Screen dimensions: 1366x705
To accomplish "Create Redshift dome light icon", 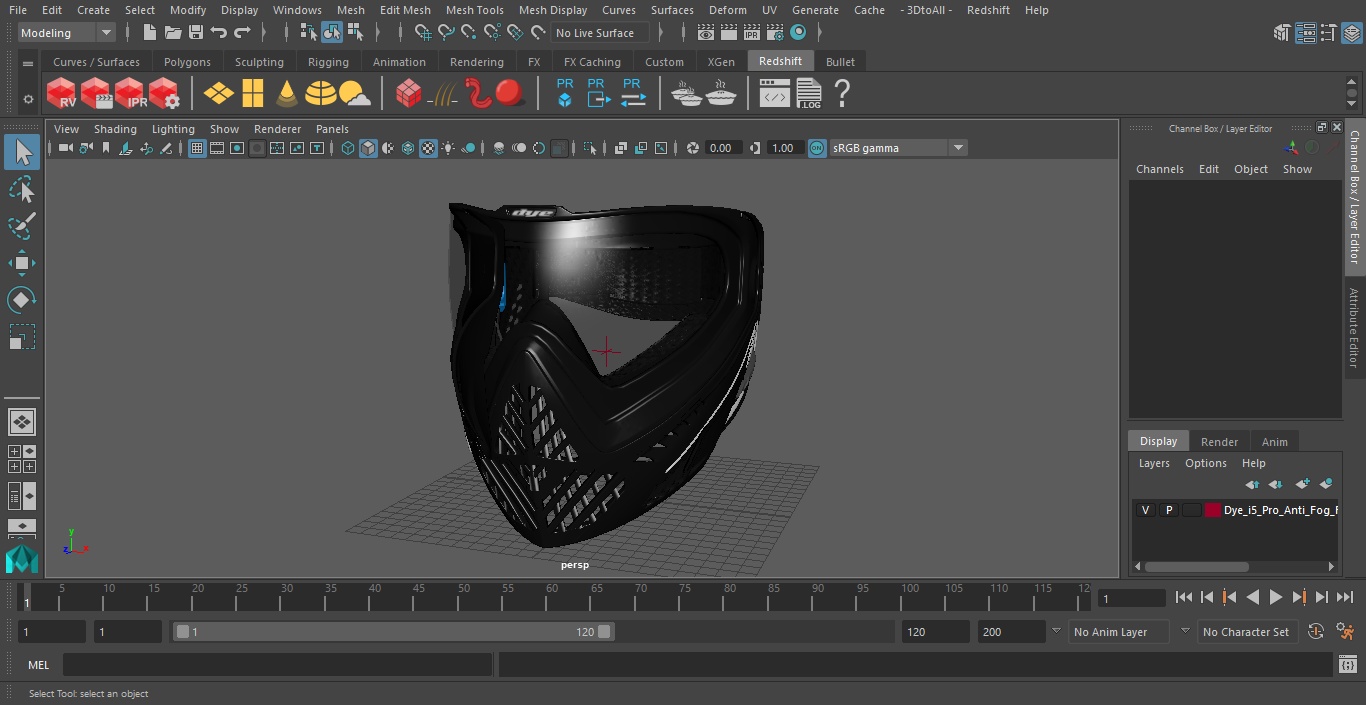I will pos(320,94).
